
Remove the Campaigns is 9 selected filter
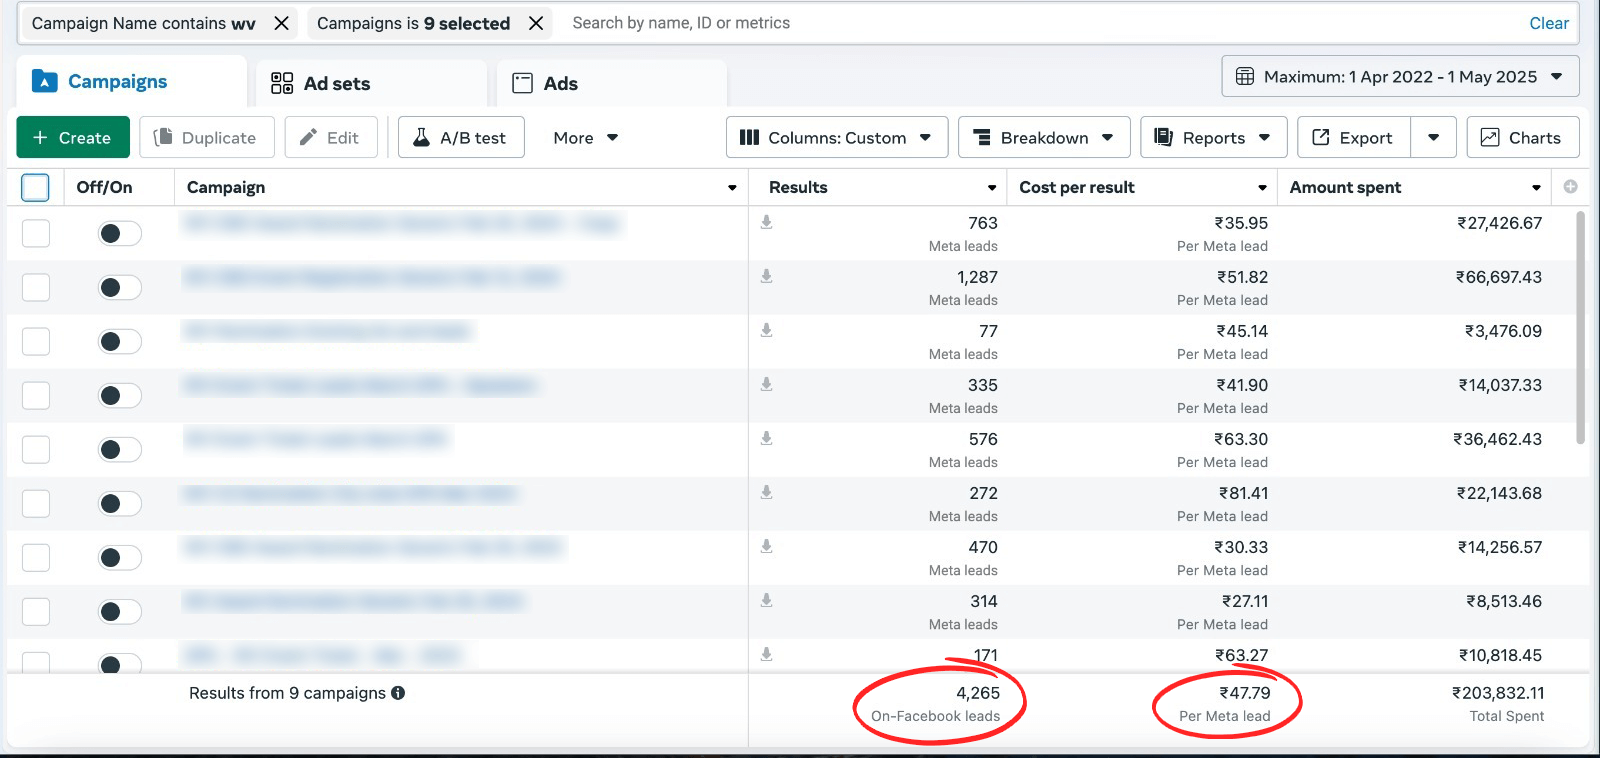click(x=536, y=23)
